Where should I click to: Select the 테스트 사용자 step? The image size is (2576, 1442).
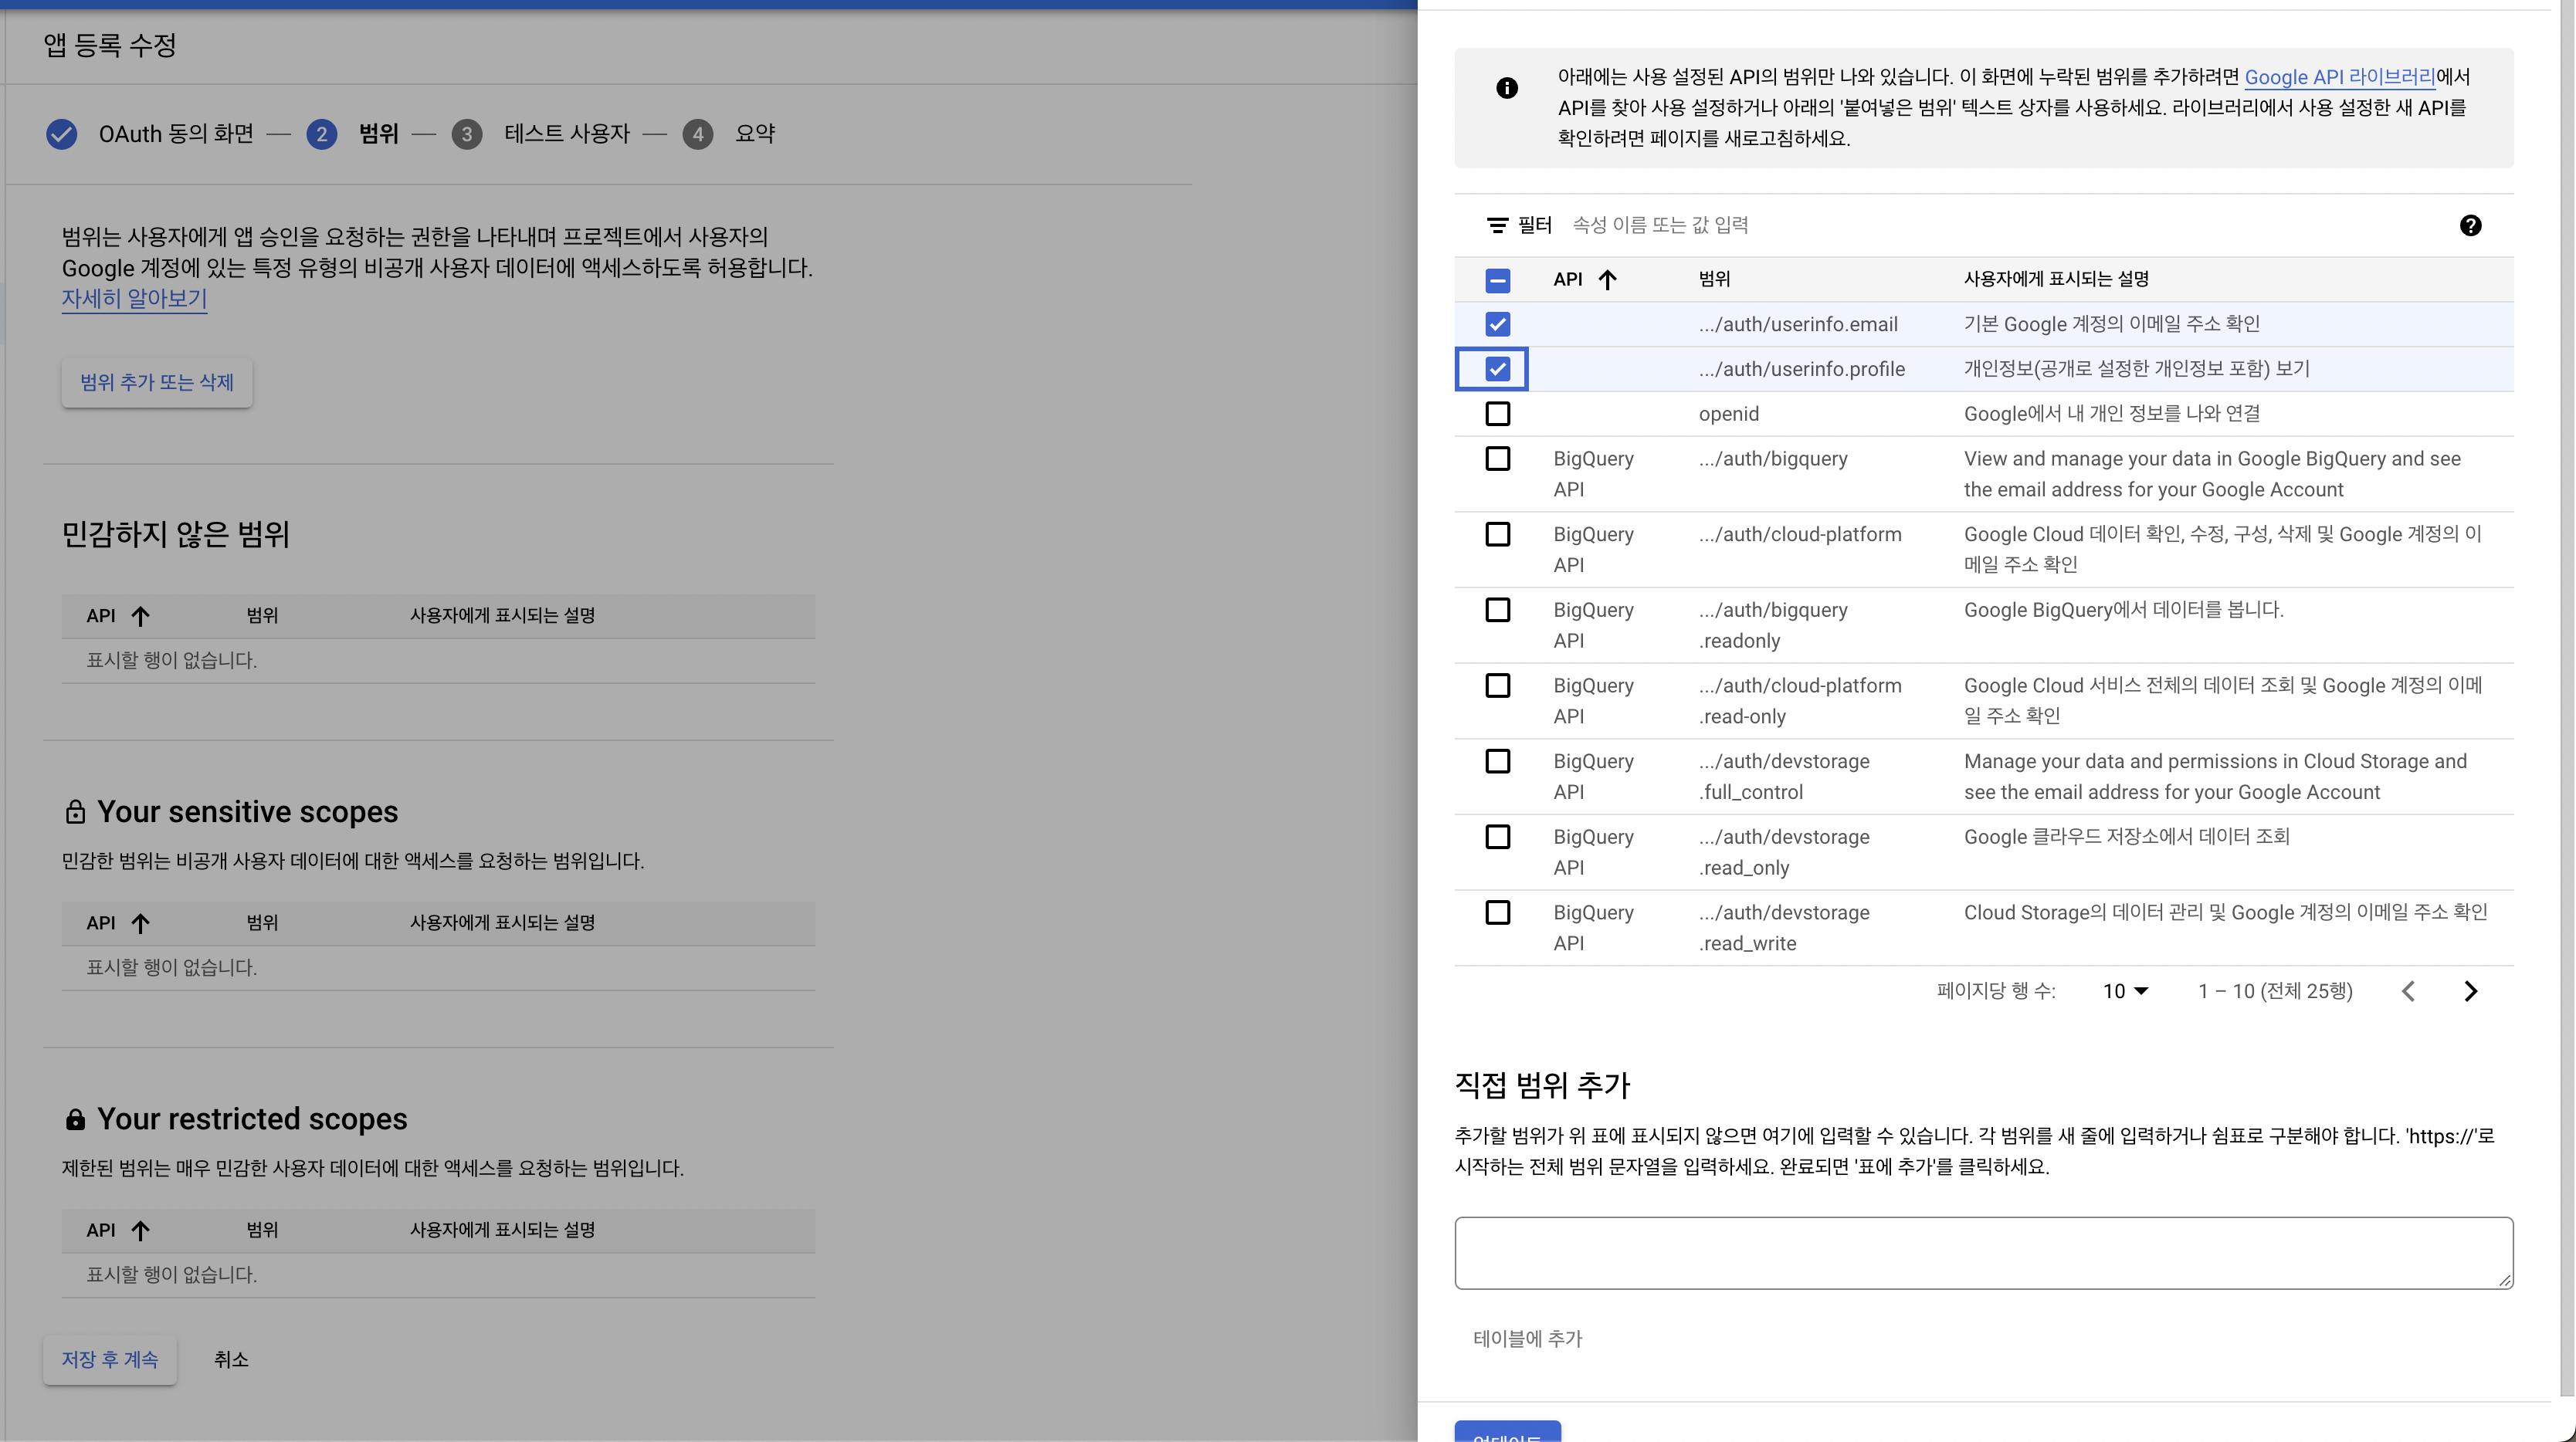tap(566, 134)
